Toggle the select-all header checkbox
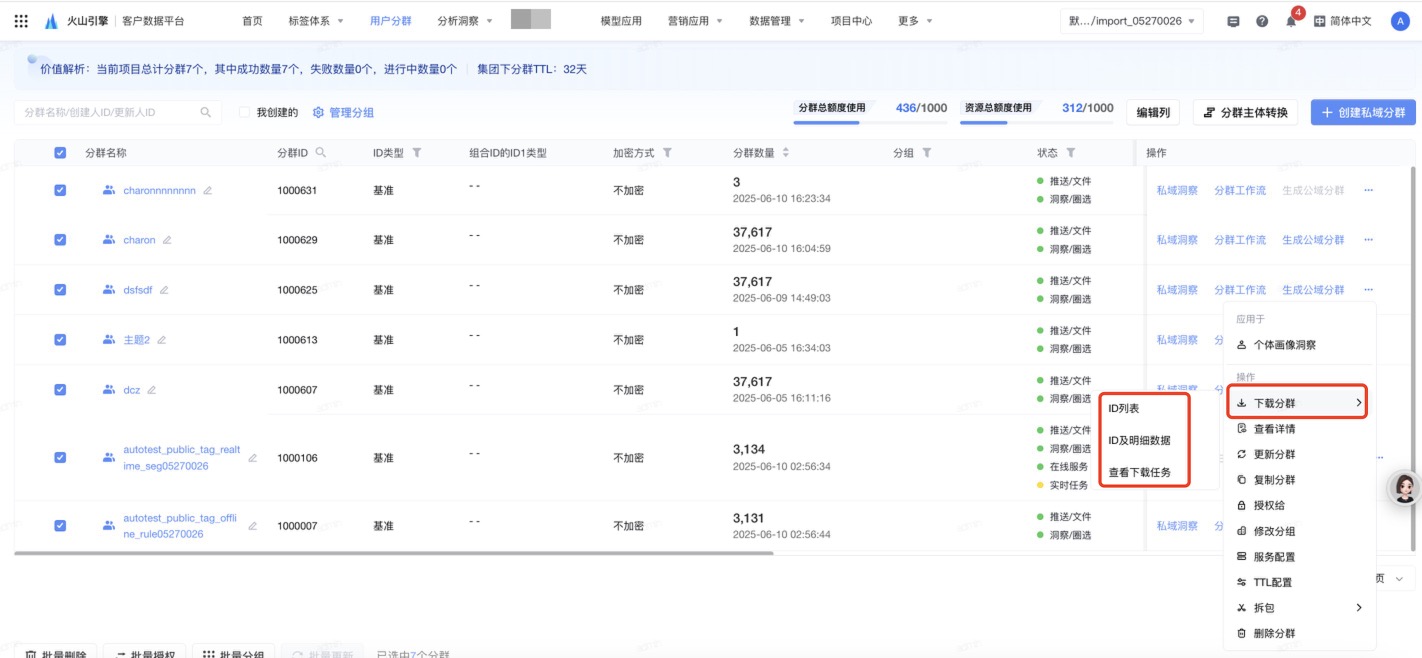This screenshot has width=1422, height=658. 60,153
